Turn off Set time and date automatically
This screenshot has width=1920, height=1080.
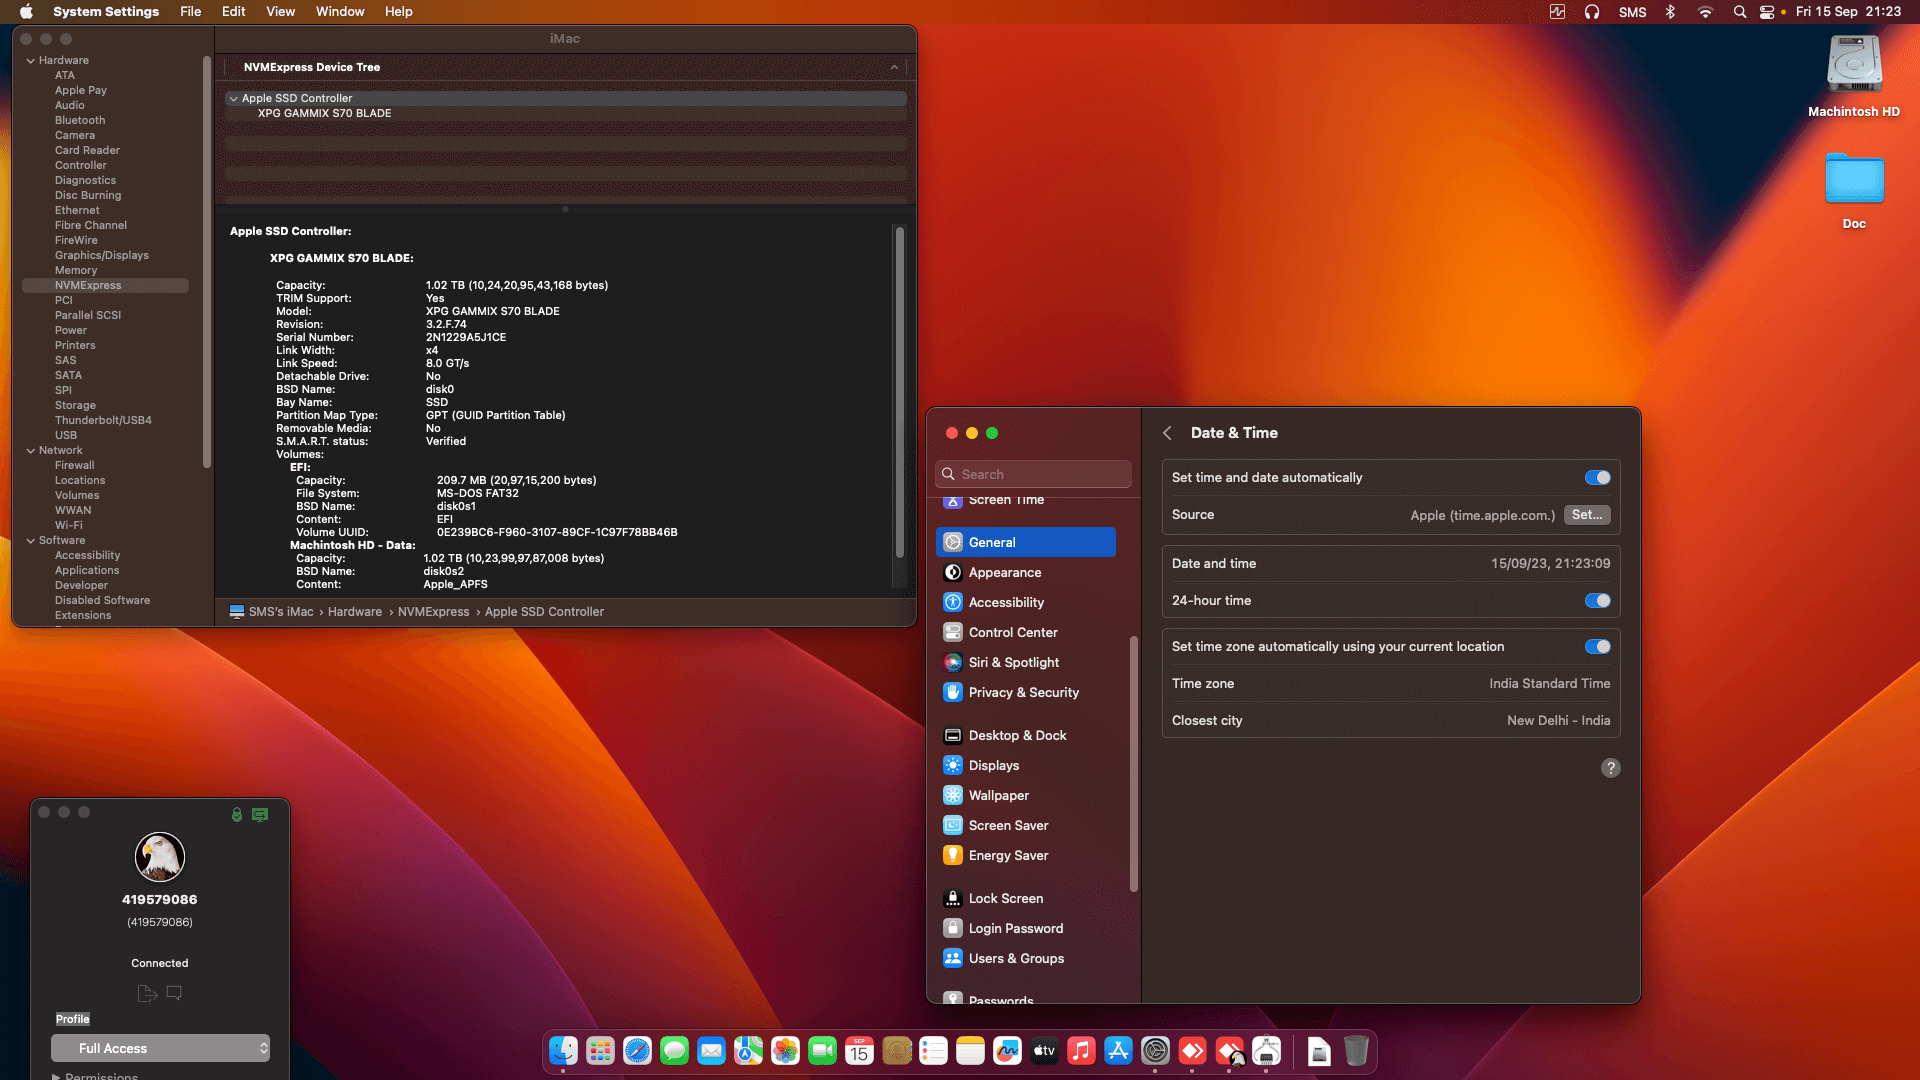pyautogui.click(x=1597, y=477)
